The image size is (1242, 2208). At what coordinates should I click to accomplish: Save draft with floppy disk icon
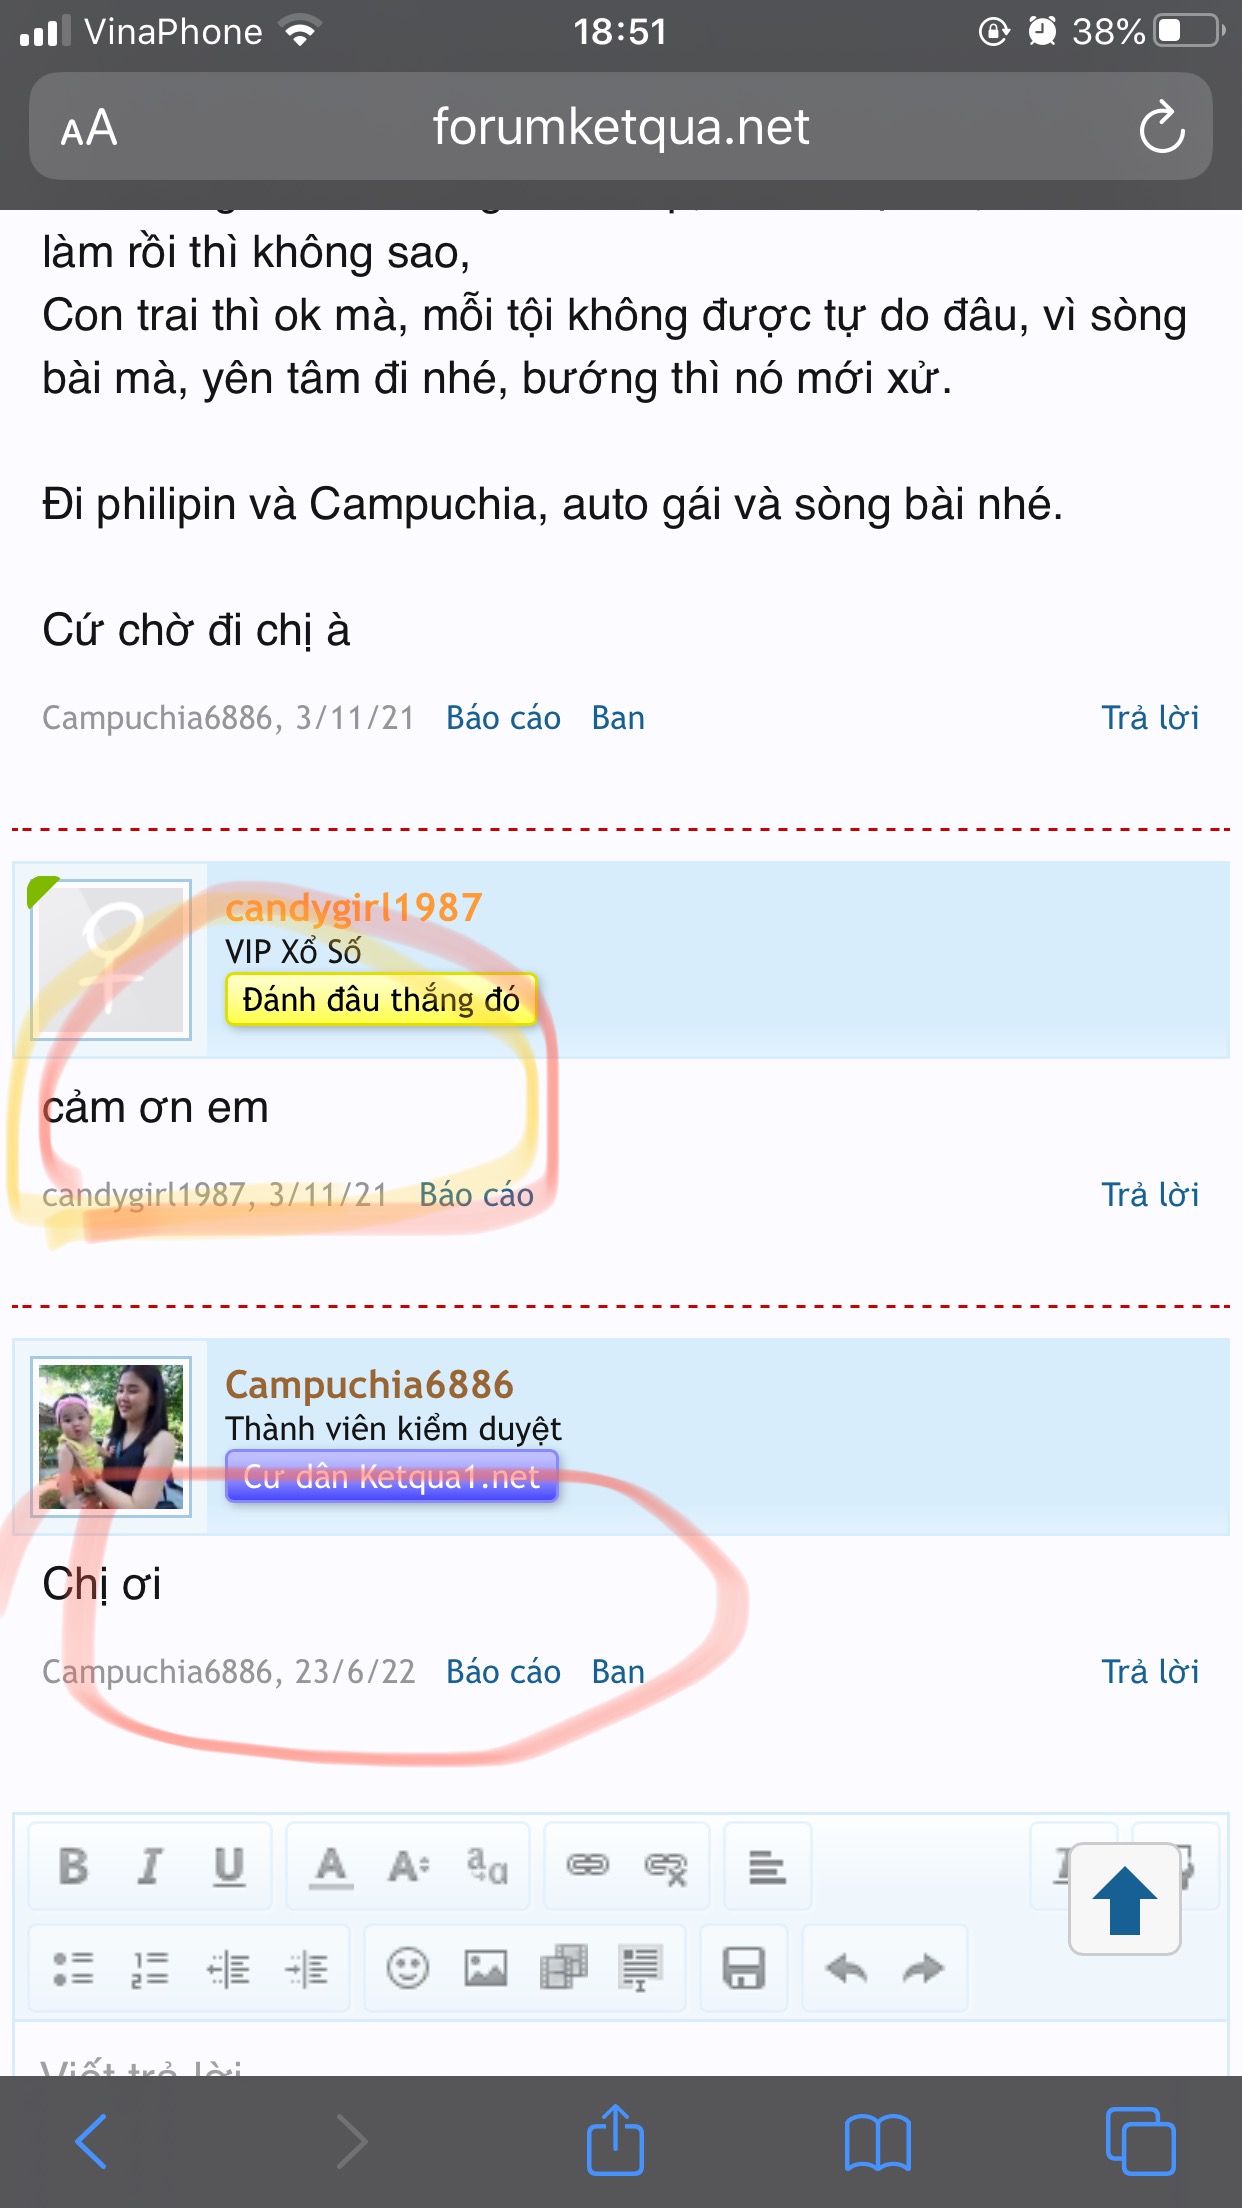(744, 1969)
